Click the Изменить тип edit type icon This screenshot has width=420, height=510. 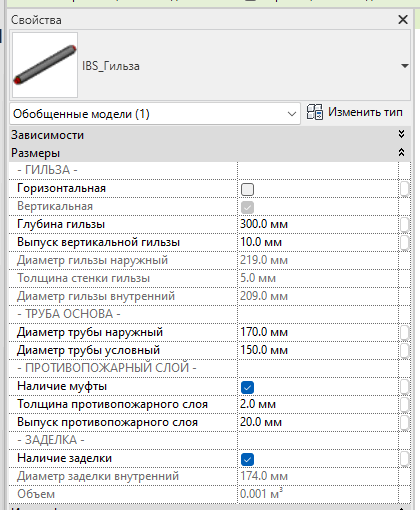[315, 112]
